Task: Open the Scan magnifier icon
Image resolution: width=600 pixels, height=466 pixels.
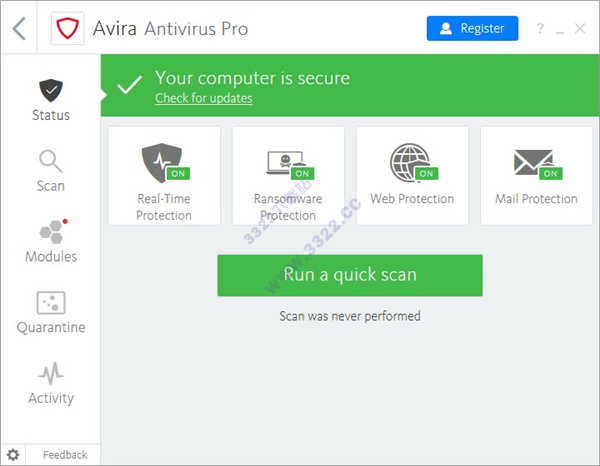Action: click(51, 161)
